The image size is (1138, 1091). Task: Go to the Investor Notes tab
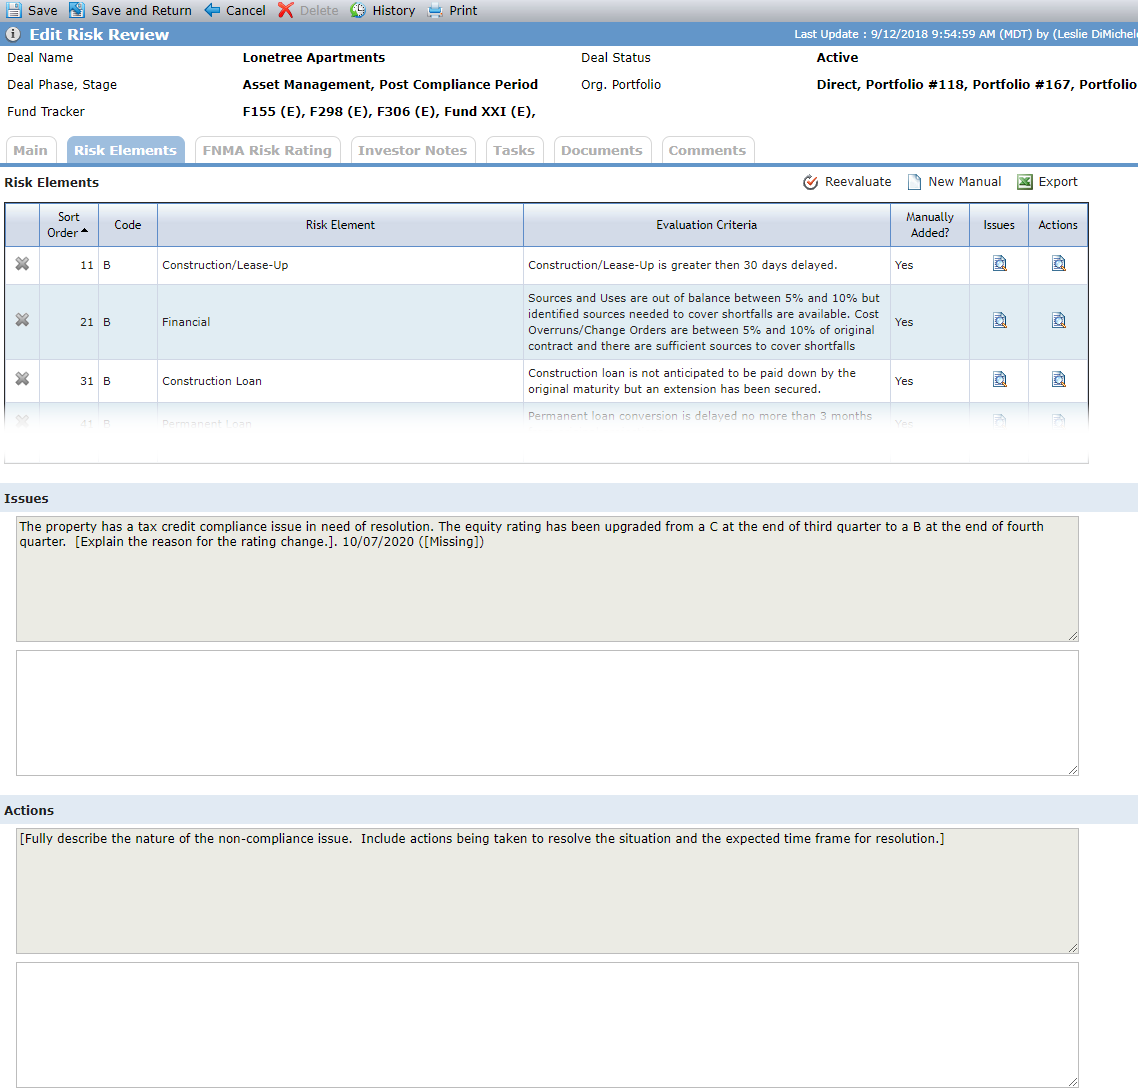click(x=412, y=150)
